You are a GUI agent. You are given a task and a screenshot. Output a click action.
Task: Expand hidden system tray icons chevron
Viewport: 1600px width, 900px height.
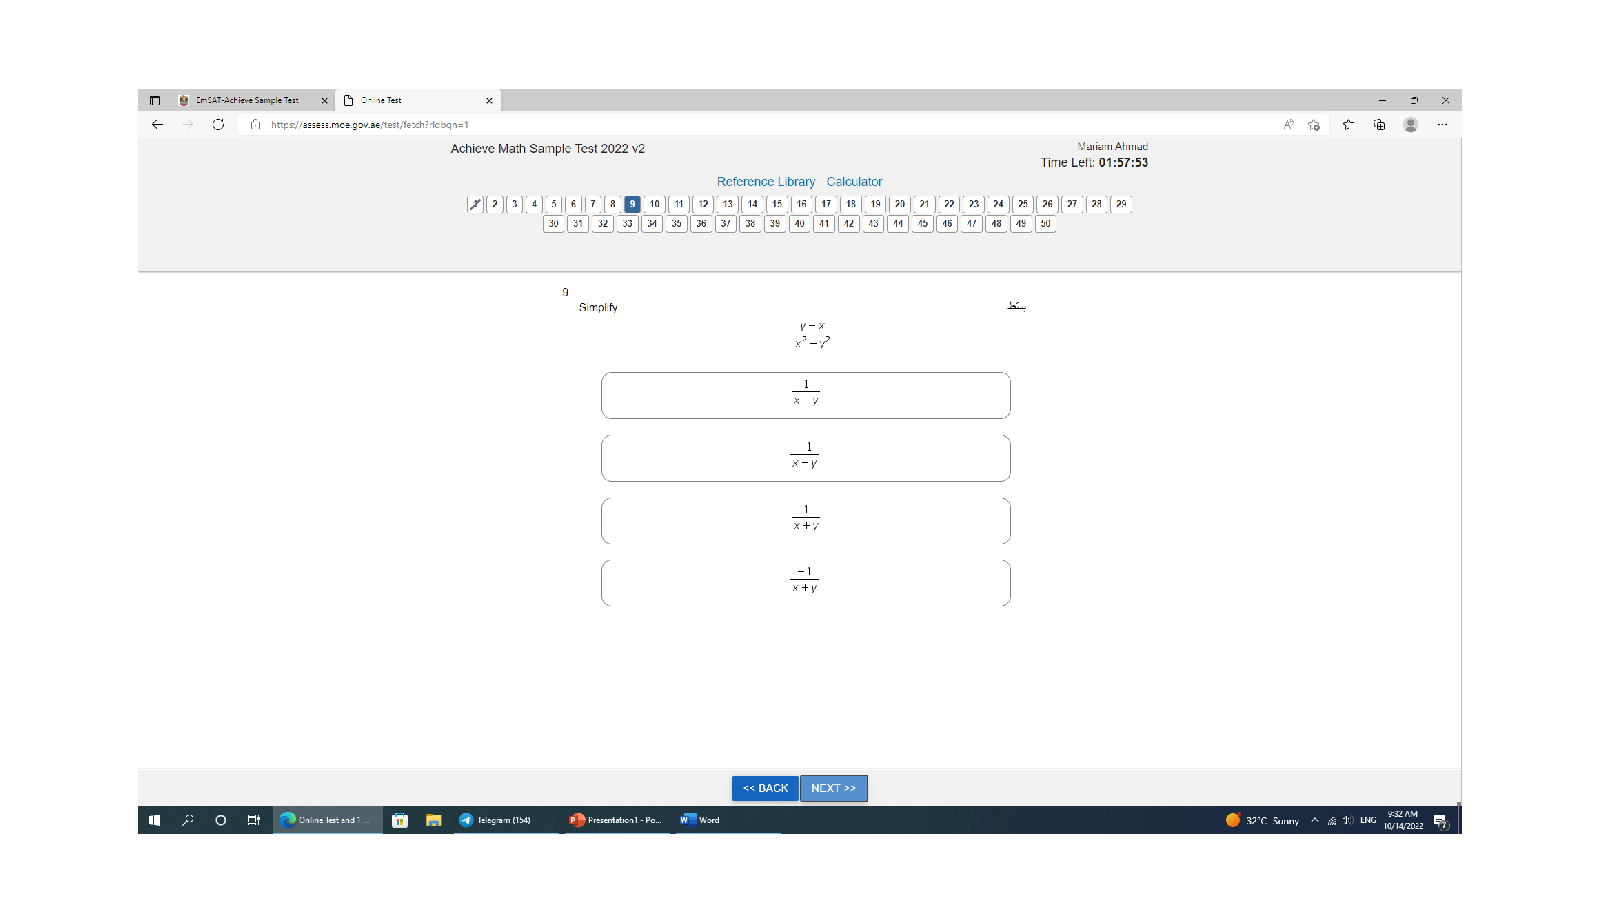(1314, 820)
